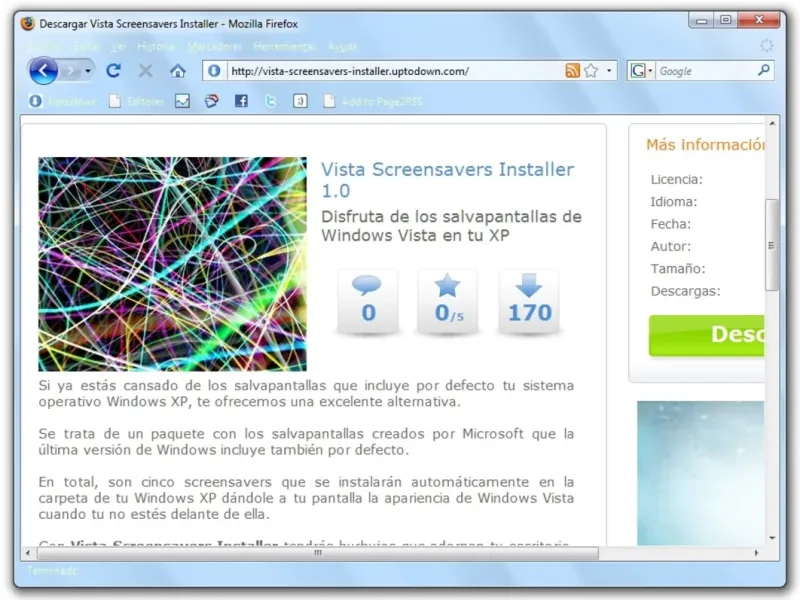
Task: Click the Stop loading X icon
Action: (x=145, y=70)
